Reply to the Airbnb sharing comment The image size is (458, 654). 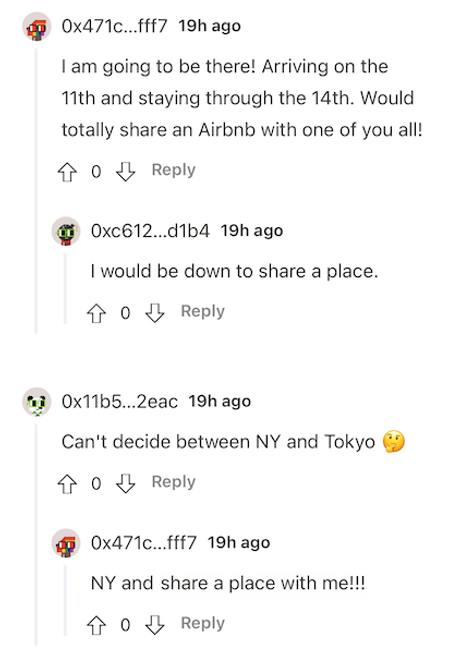(x=174, y=170)
